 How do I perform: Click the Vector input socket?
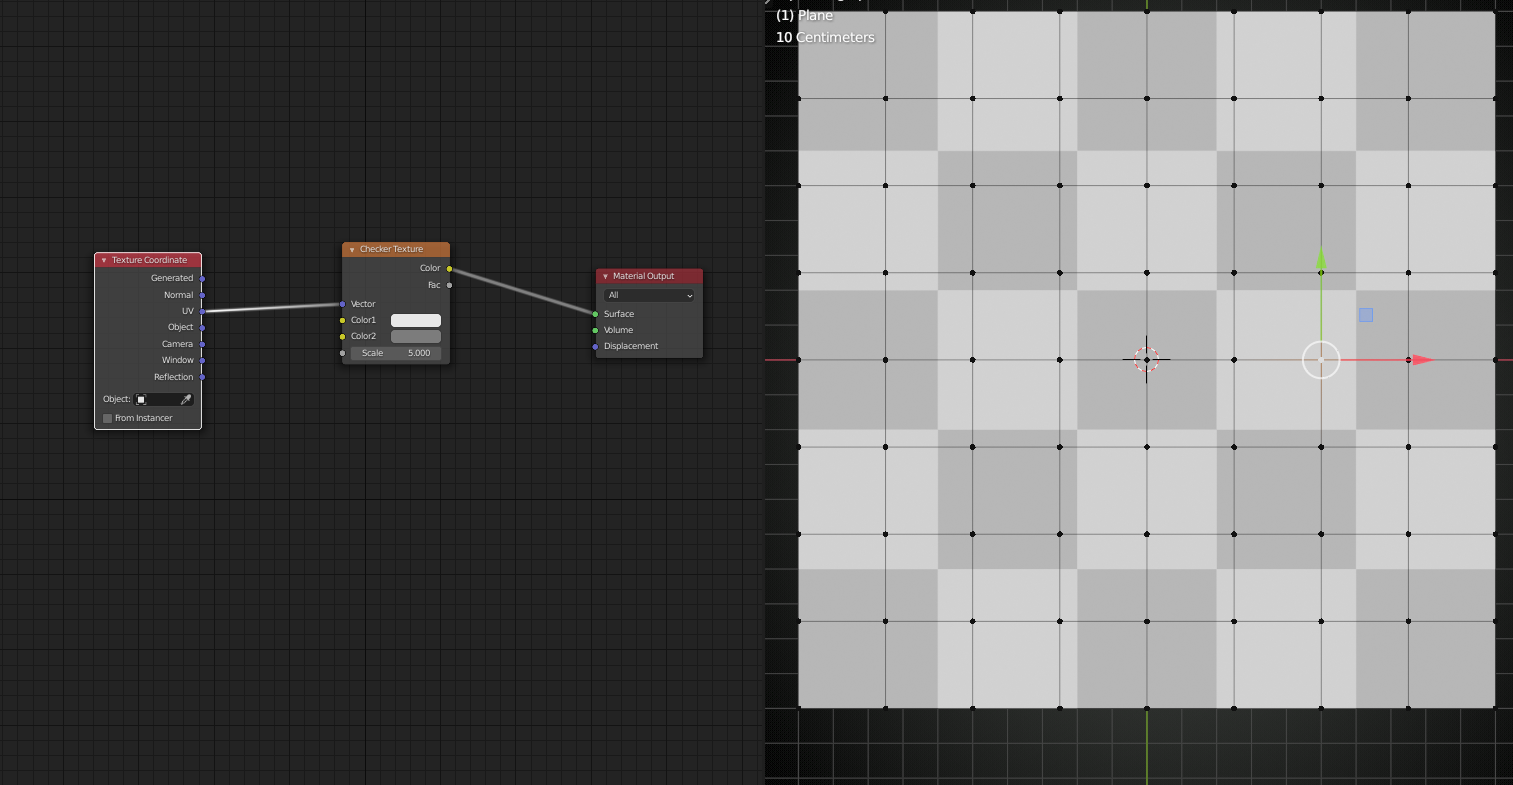tap(342, 304)
